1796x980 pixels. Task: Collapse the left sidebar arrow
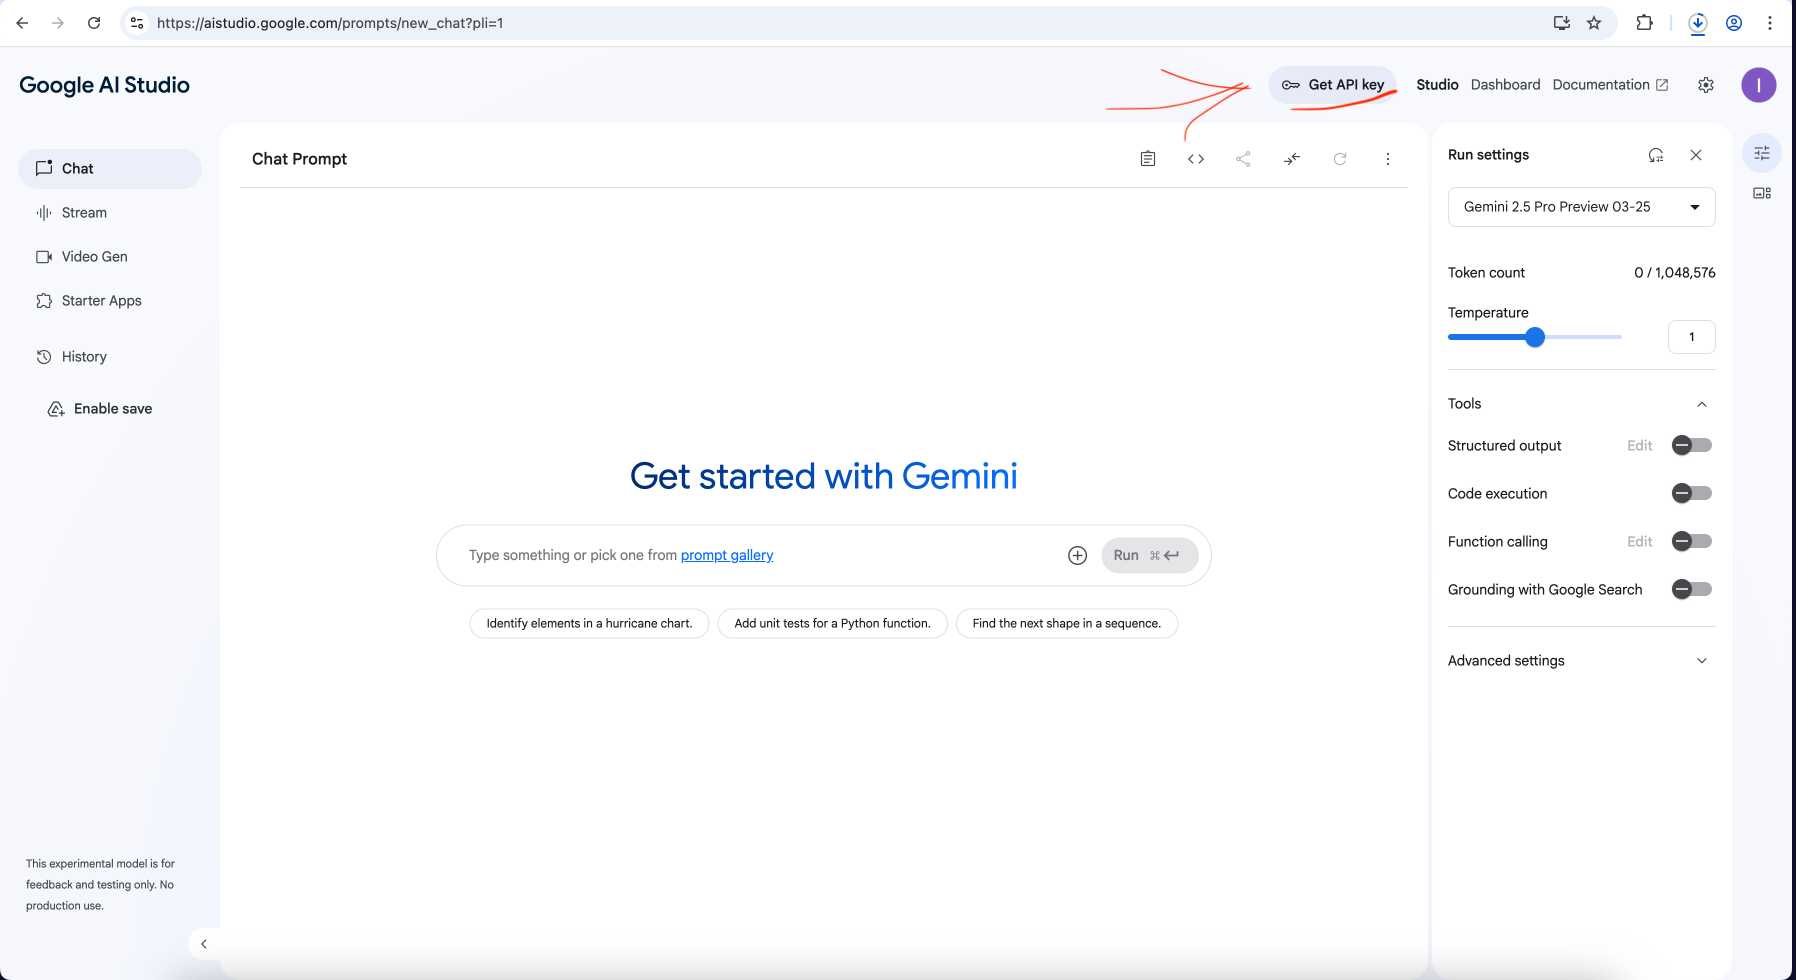click(204, 944)
